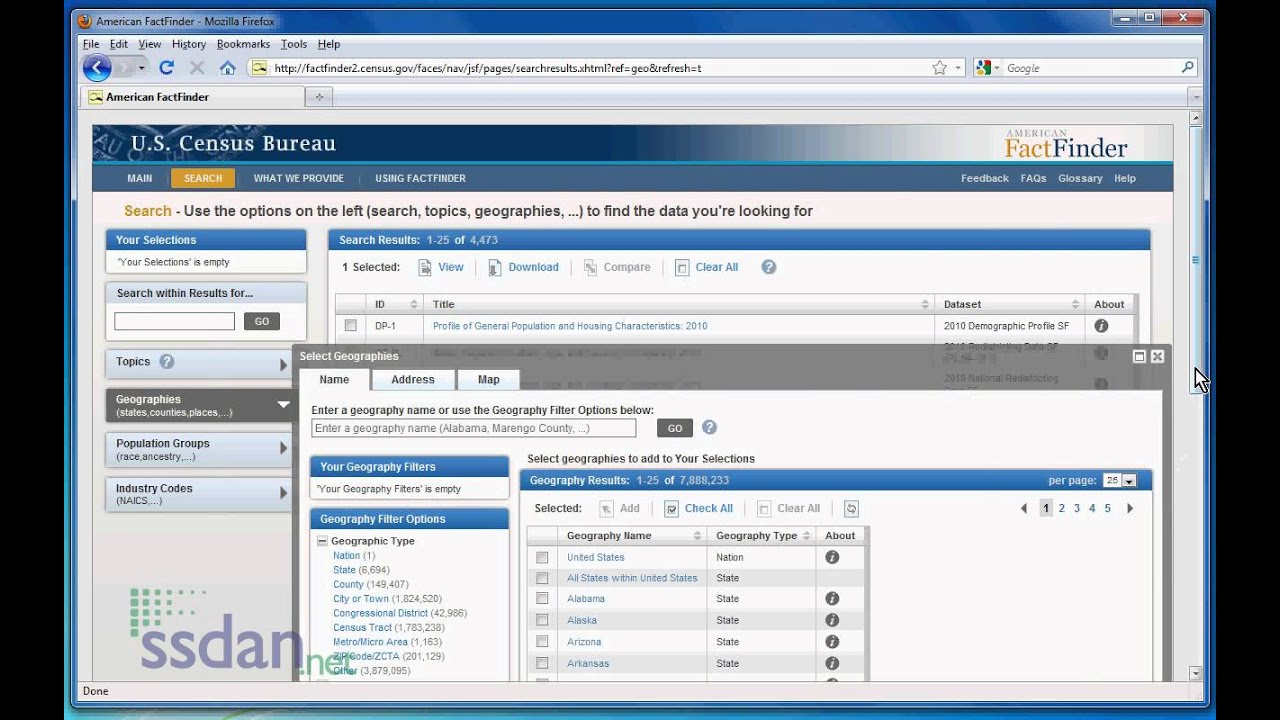The height and width of the screenshot is (720, 1280).
Task: Open the Tools menu
Action: pyautogui.click(x=294, y=44)
